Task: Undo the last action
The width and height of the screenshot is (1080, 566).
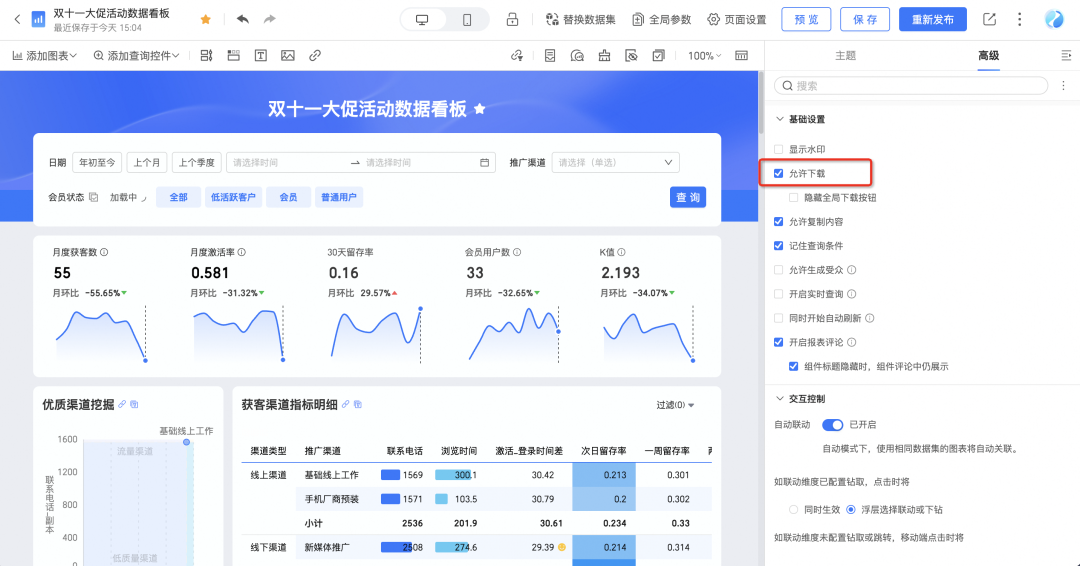Action: [x=242, y=19]
